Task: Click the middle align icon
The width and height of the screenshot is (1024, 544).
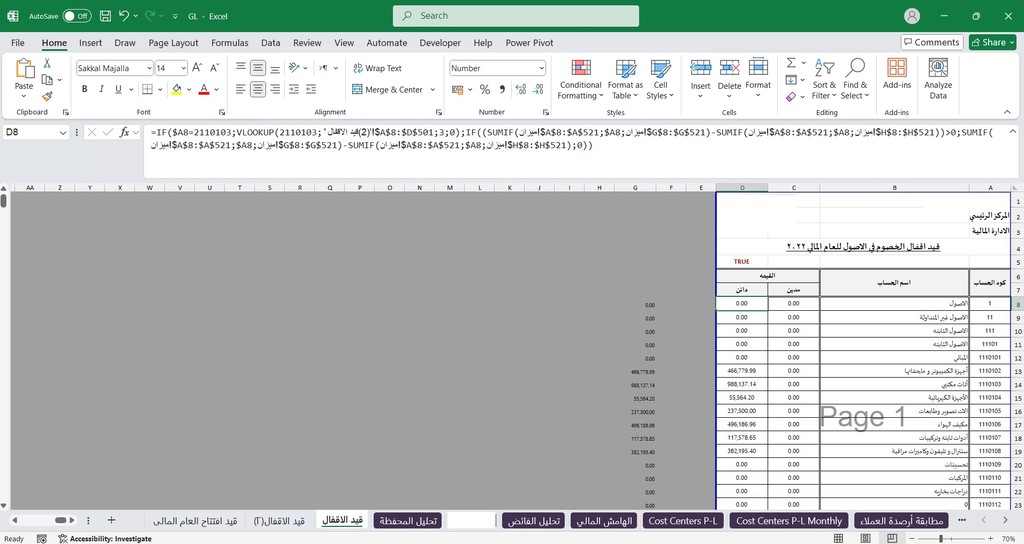Action: 258,67
